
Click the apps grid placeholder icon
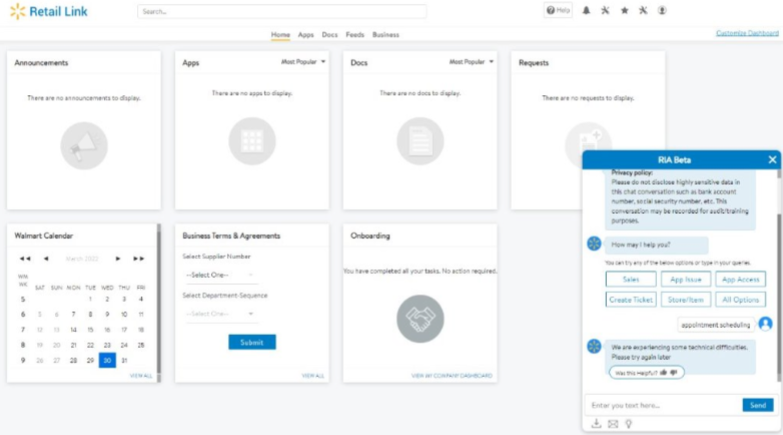pyautogui.click(x=252, y=141)
